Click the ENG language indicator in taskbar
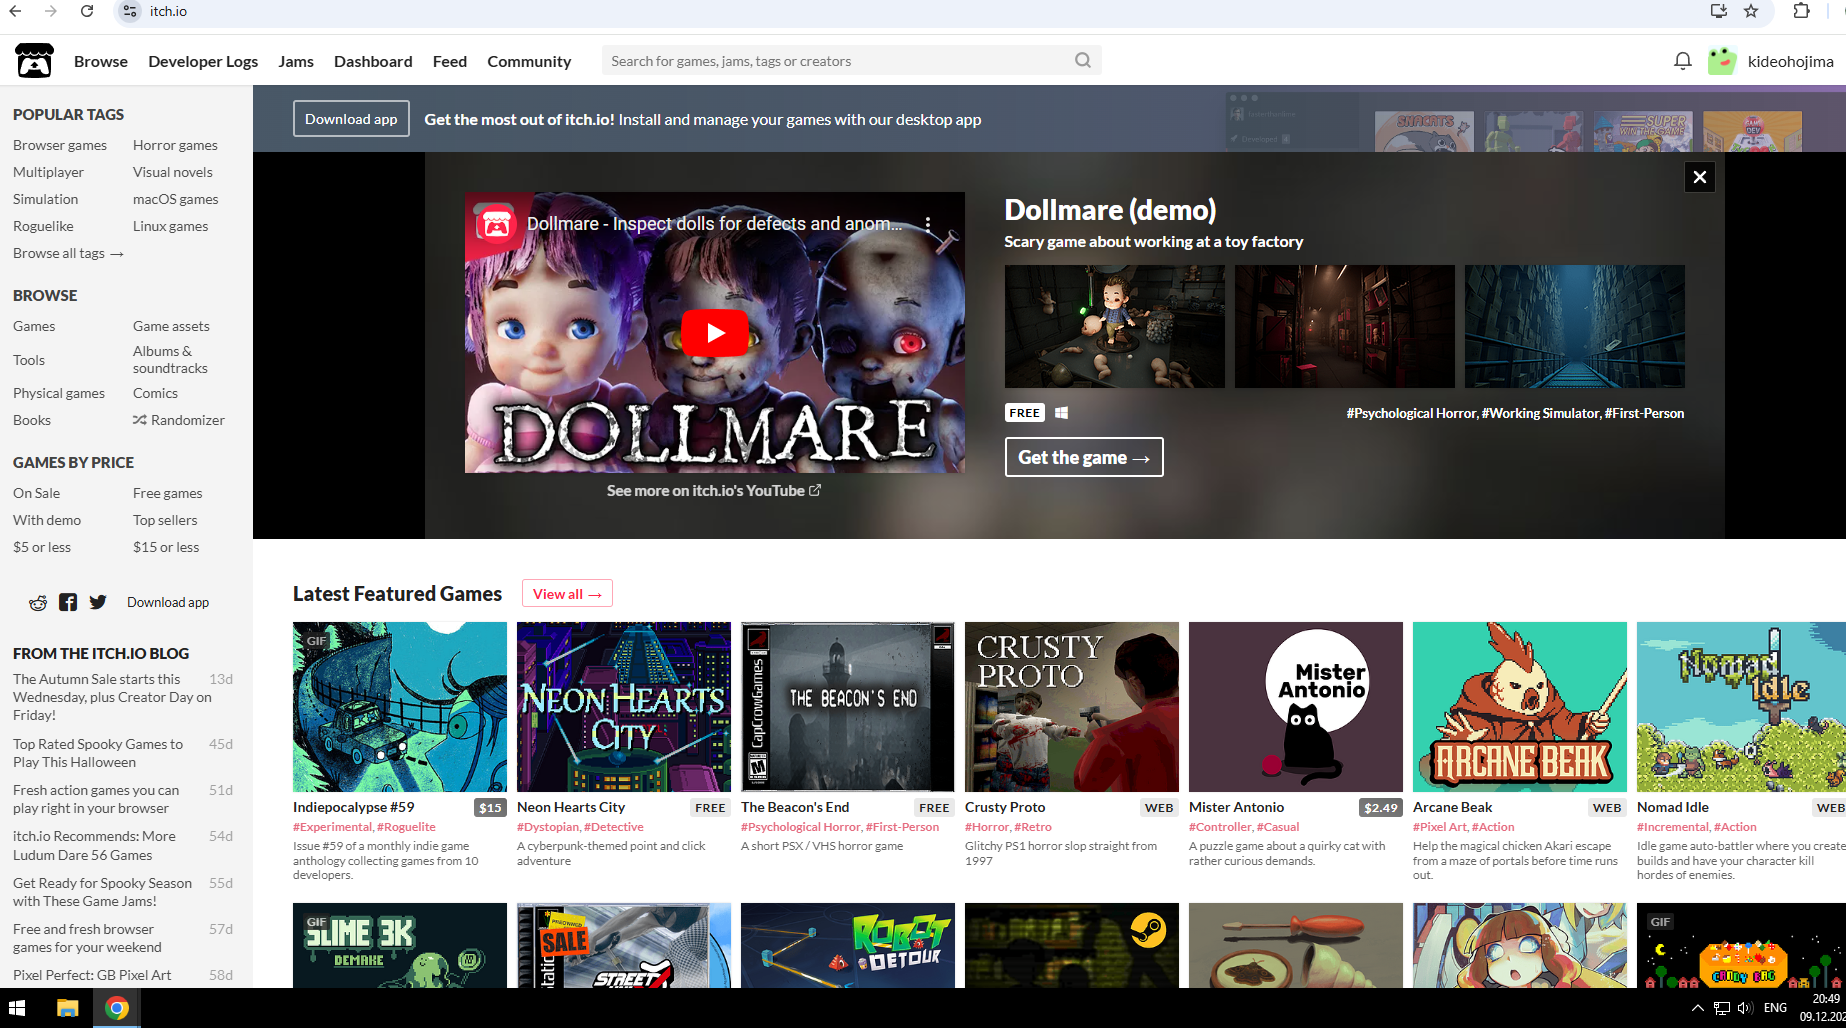1846x1028 pixels. click(x=1775, y=1008)
